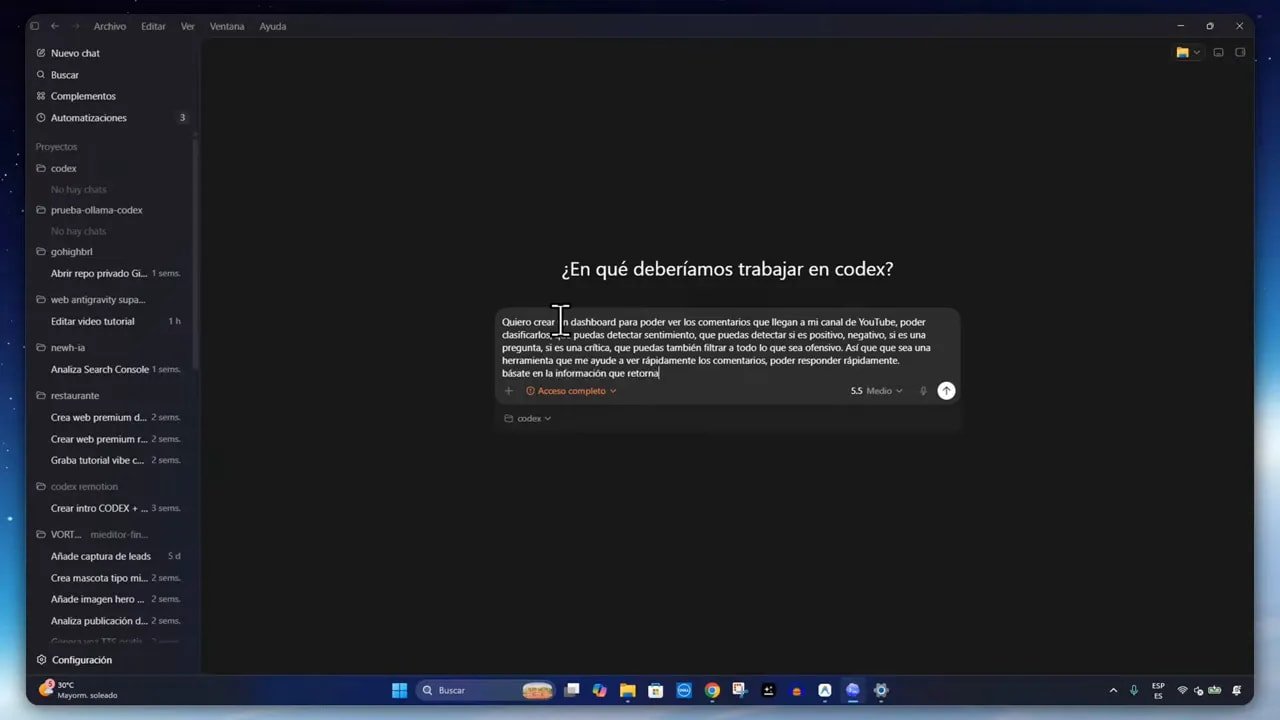This screenshot has height=720, width=1280.
Task: Open the Acceso completo permissions dropdown
Action: pos(571,391)
